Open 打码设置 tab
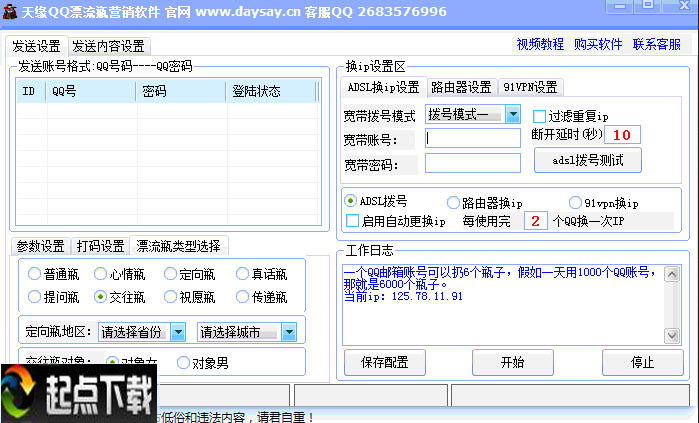Screen dimensions: 699x423 click(x=100, y=246)
